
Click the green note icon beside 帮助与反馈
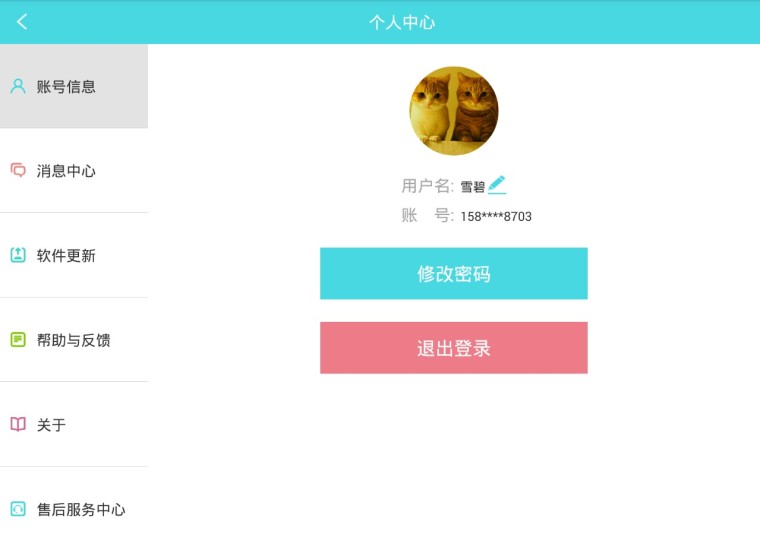18,340
